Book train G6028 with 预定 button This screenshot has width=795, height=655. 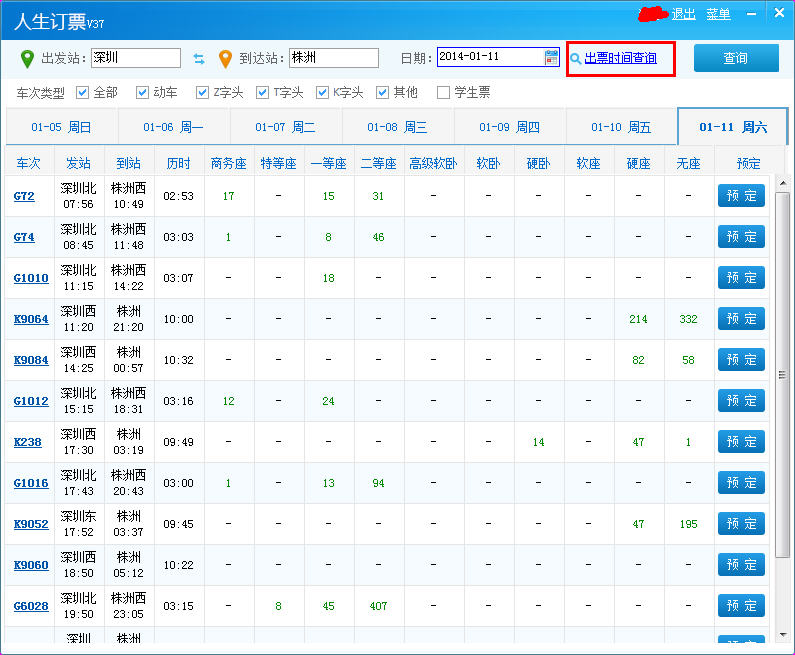tap(741, 606)
